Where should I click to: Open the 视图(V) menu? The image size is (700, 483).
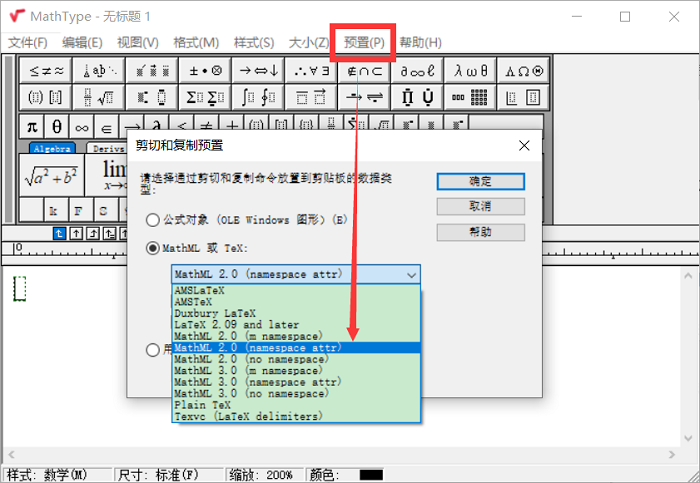click(138, 43)
